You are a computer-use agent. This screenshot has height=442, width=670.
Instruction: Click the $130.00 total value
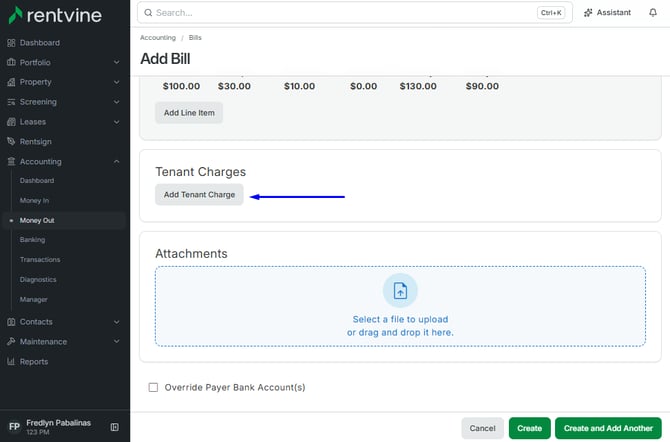point(418,86)
